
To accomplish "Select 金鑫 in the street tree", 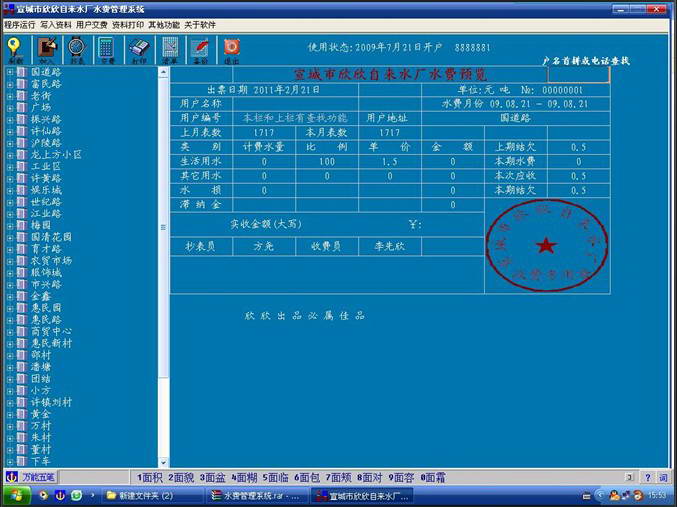I will [41, 296].
